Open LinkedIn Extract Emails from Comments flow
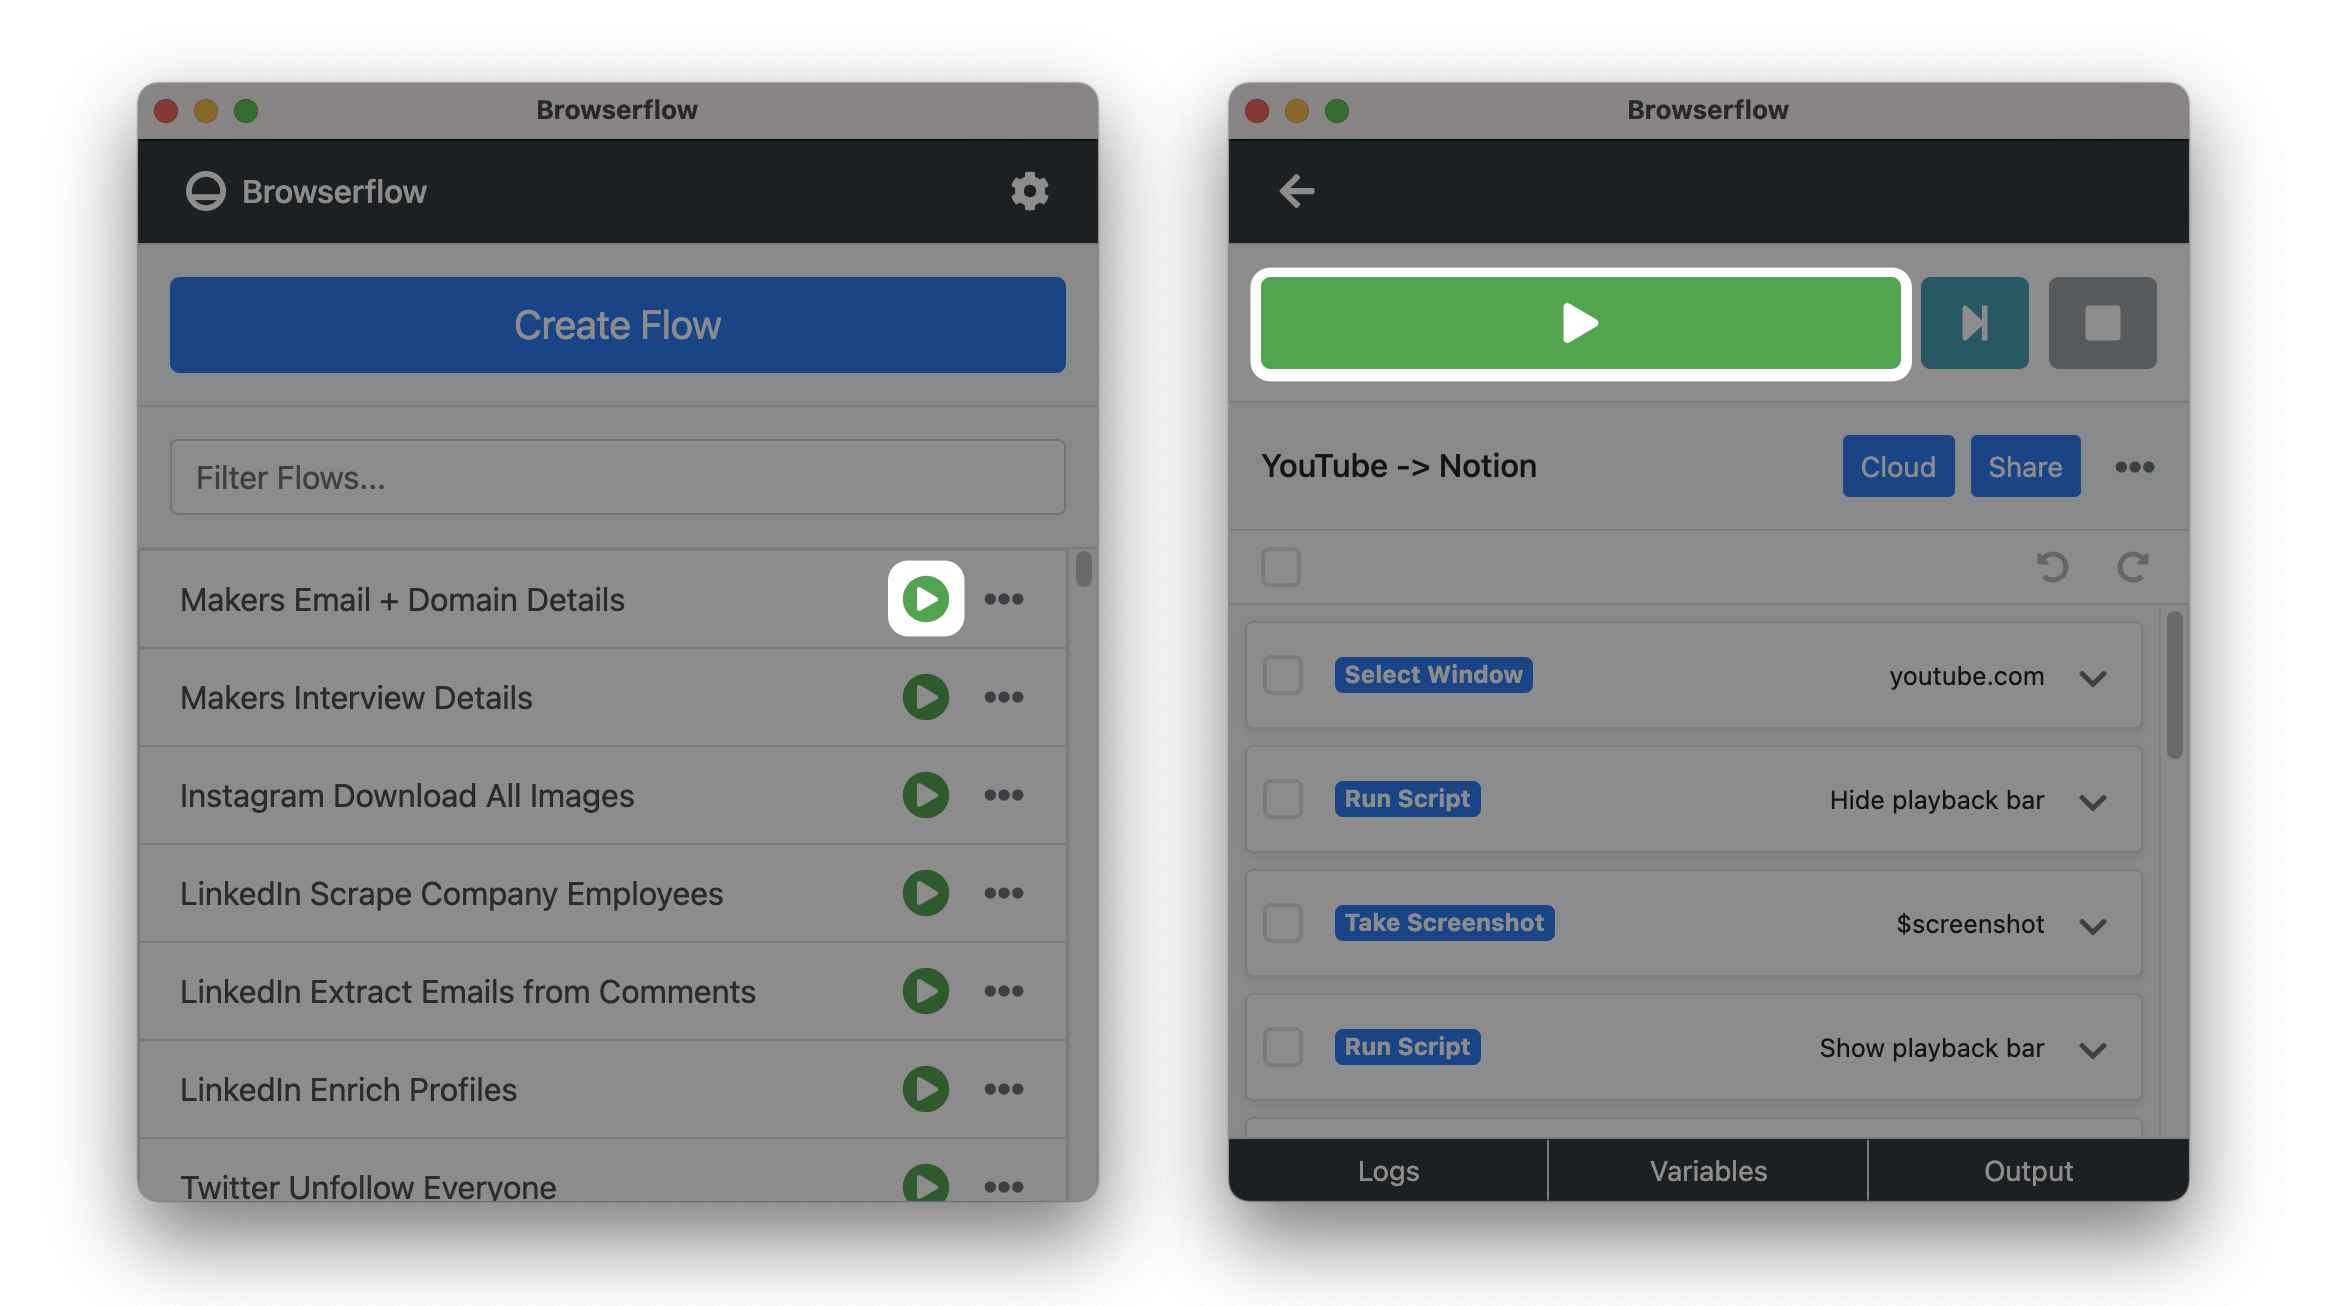The height and width of the screenshot is (1306, 2328). pyautogui.click(x=467, y=992)
